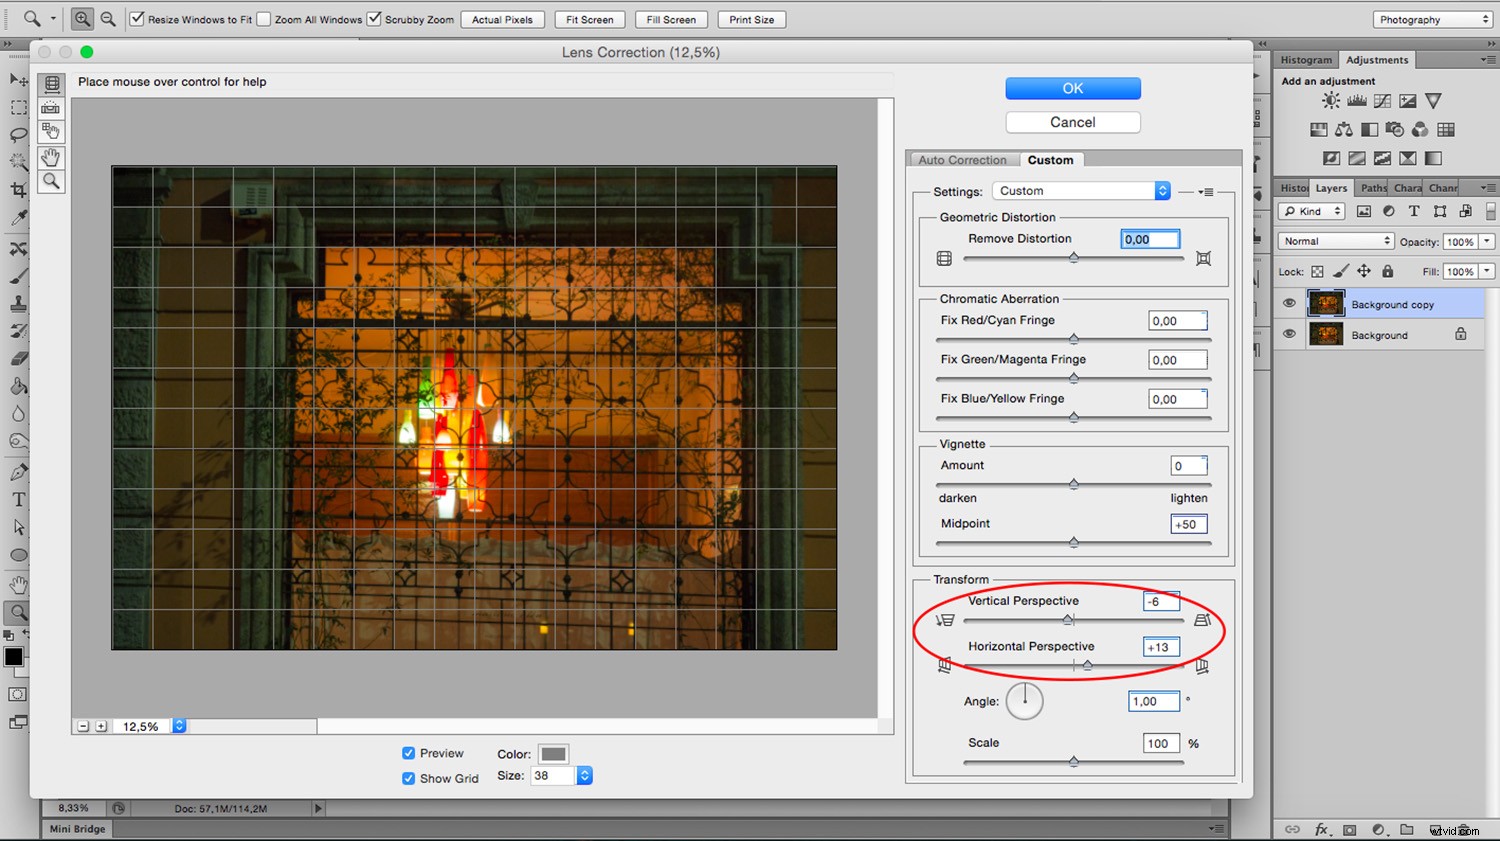The image size is (1500, 841).
Task: Open the Channels panel tab
Action: tap(1441, 187)
